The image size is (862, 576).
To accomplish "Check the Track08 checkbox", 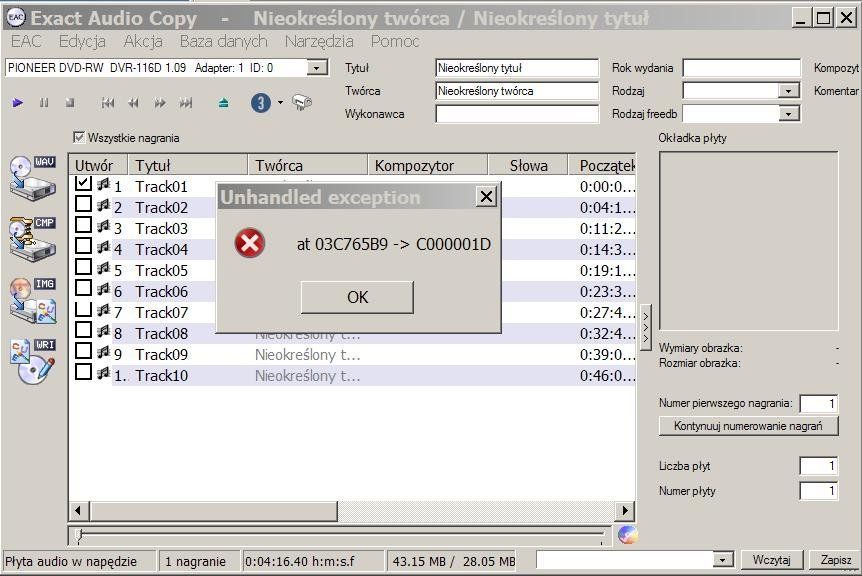I will tap(83, 329).
